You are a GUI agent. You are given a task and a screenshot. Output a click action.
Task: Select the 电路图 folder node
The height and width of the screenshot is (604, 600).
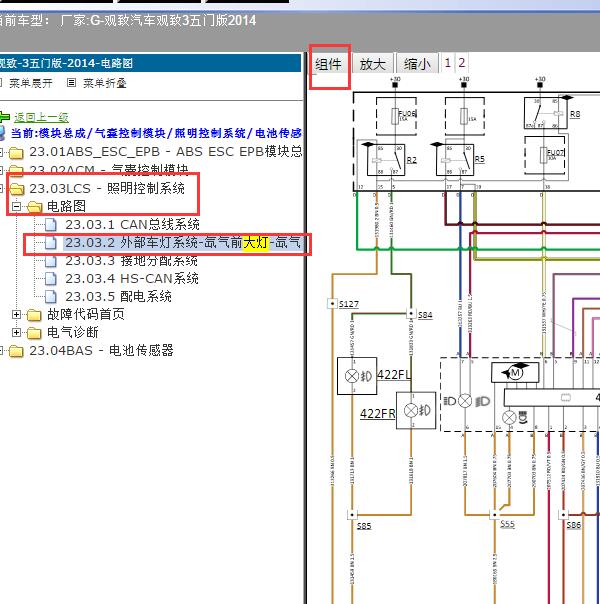[x=66, y=206]
